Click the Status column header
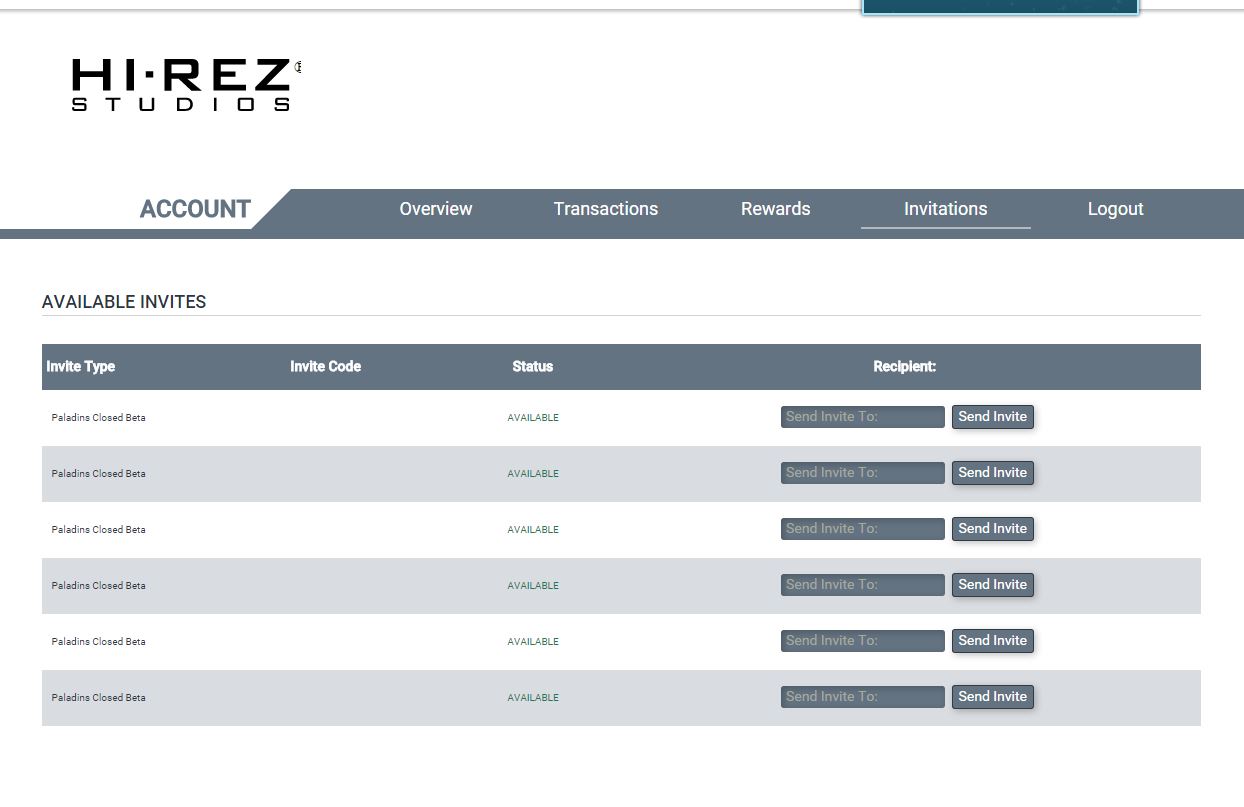 click(x=533, y=367)
